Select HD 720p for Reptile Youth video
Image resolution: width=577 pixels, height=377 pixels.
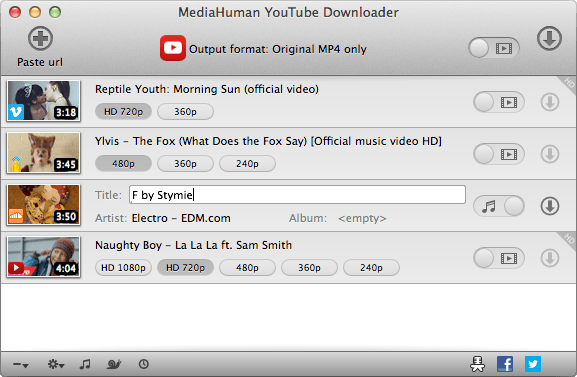(123, 112)
